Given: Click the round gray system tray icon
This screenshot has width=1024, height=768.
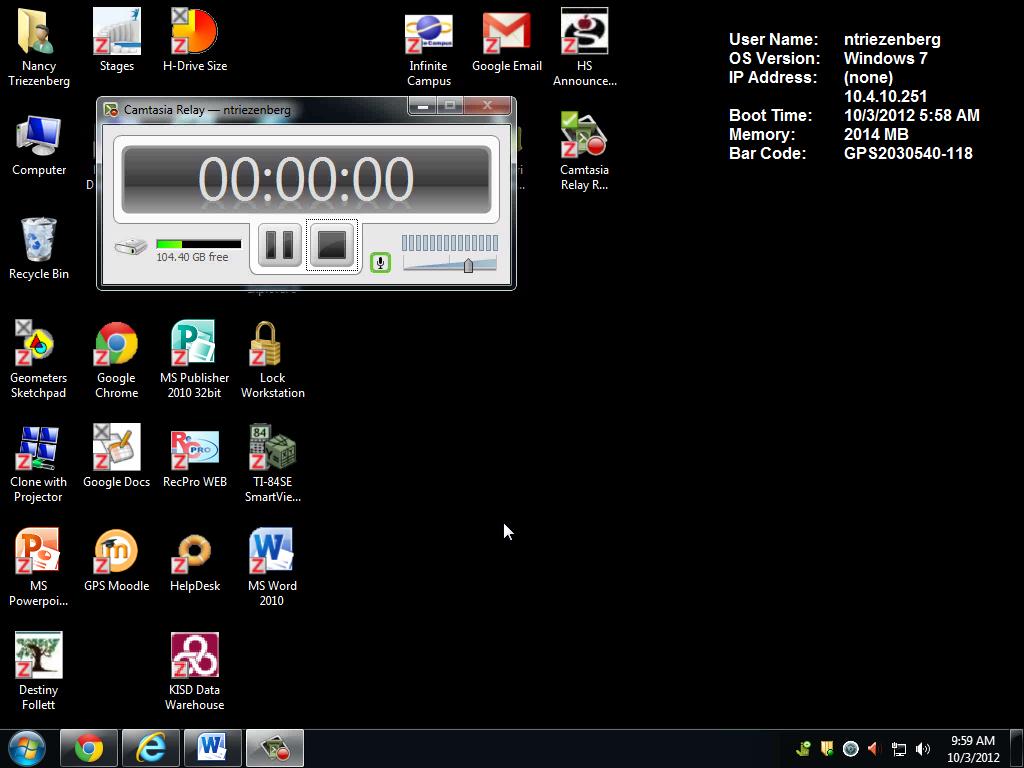Looking at the screenshot, I should point(850,748).
